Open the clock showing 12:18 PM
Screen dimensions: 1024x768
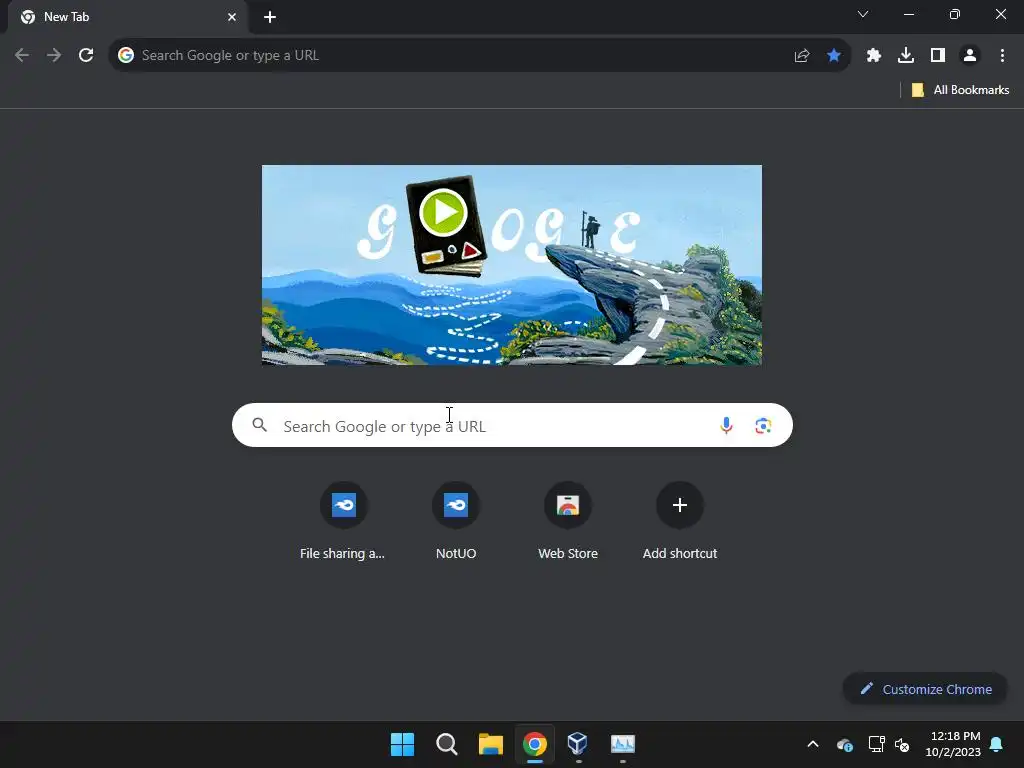click(953, 744)
